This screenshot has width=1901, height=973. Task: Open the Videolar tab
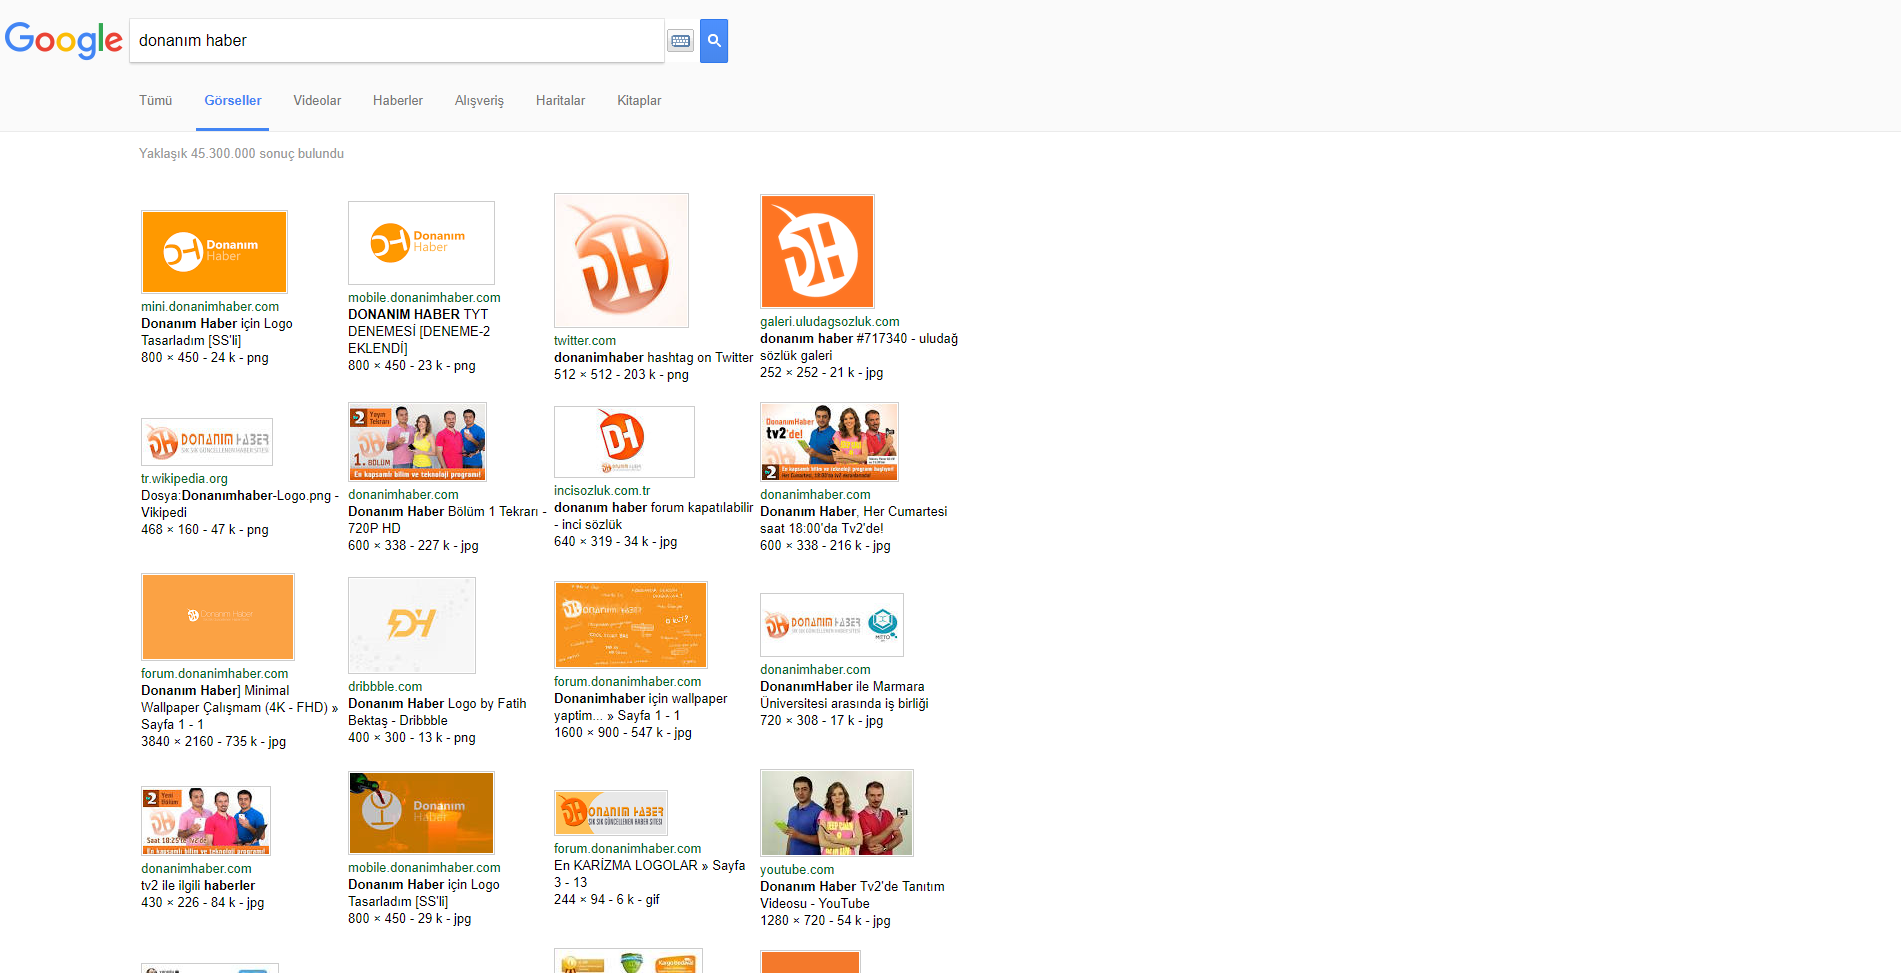pos(317,101)
